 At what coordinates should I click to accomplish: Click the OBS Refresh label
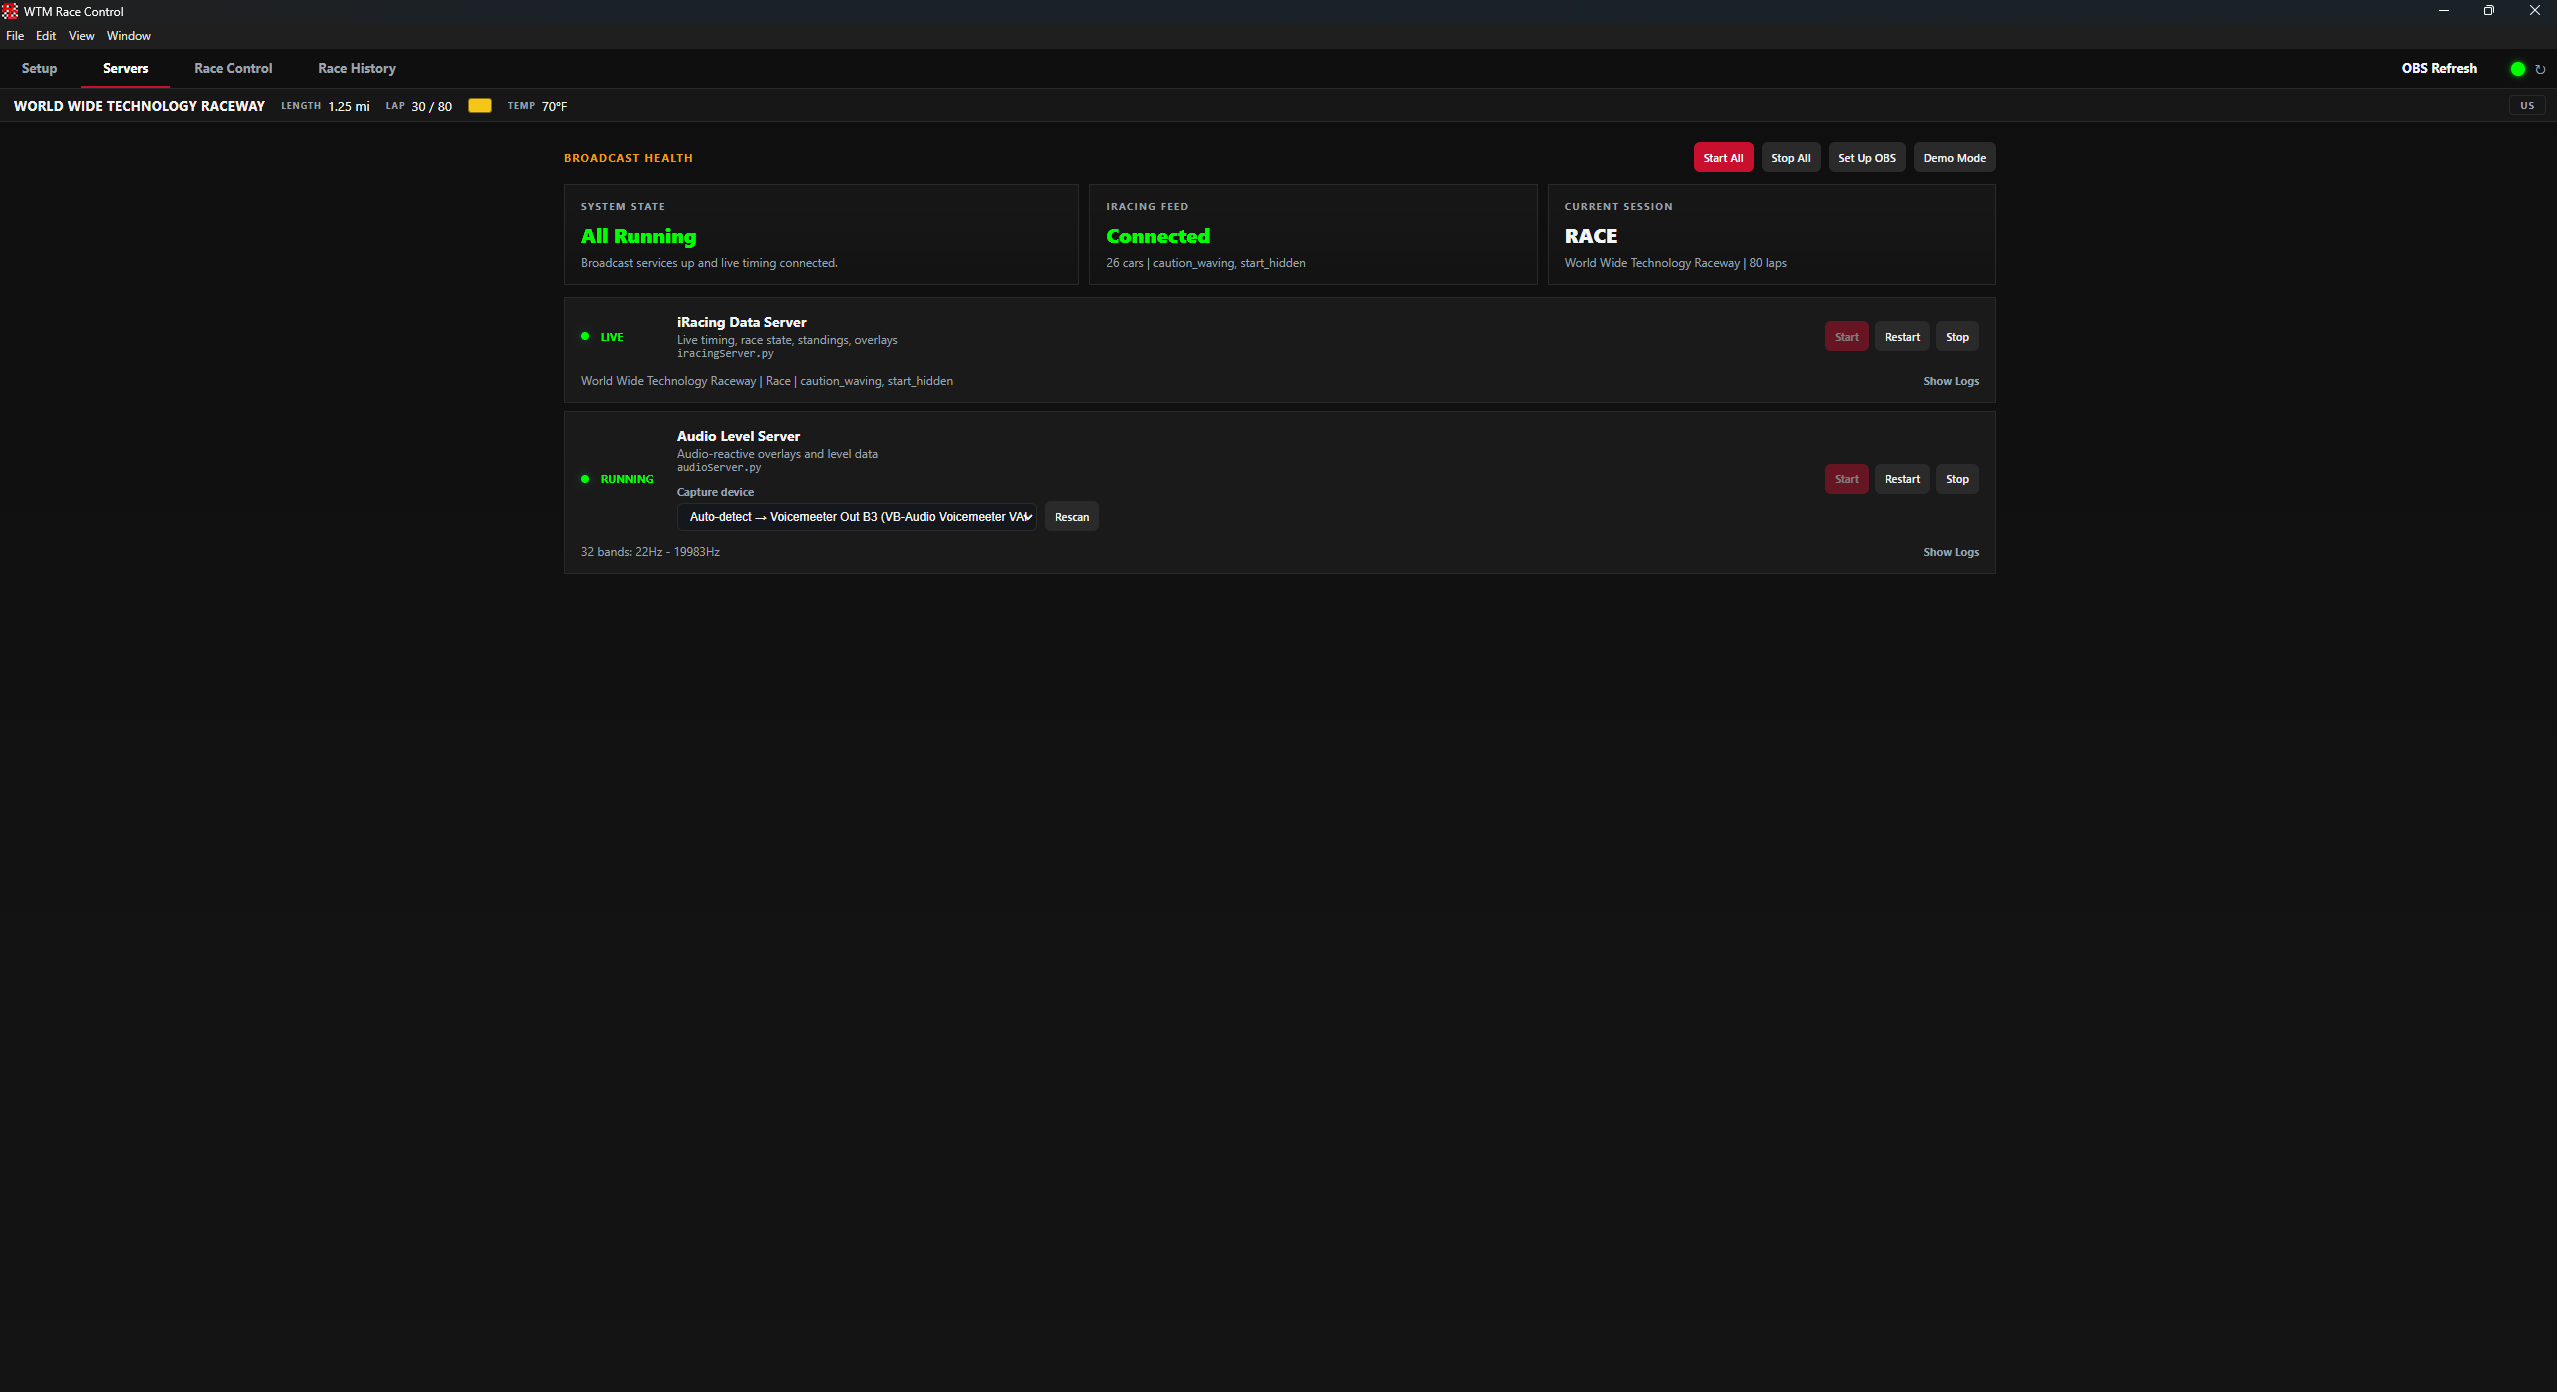click(2439, 68)
